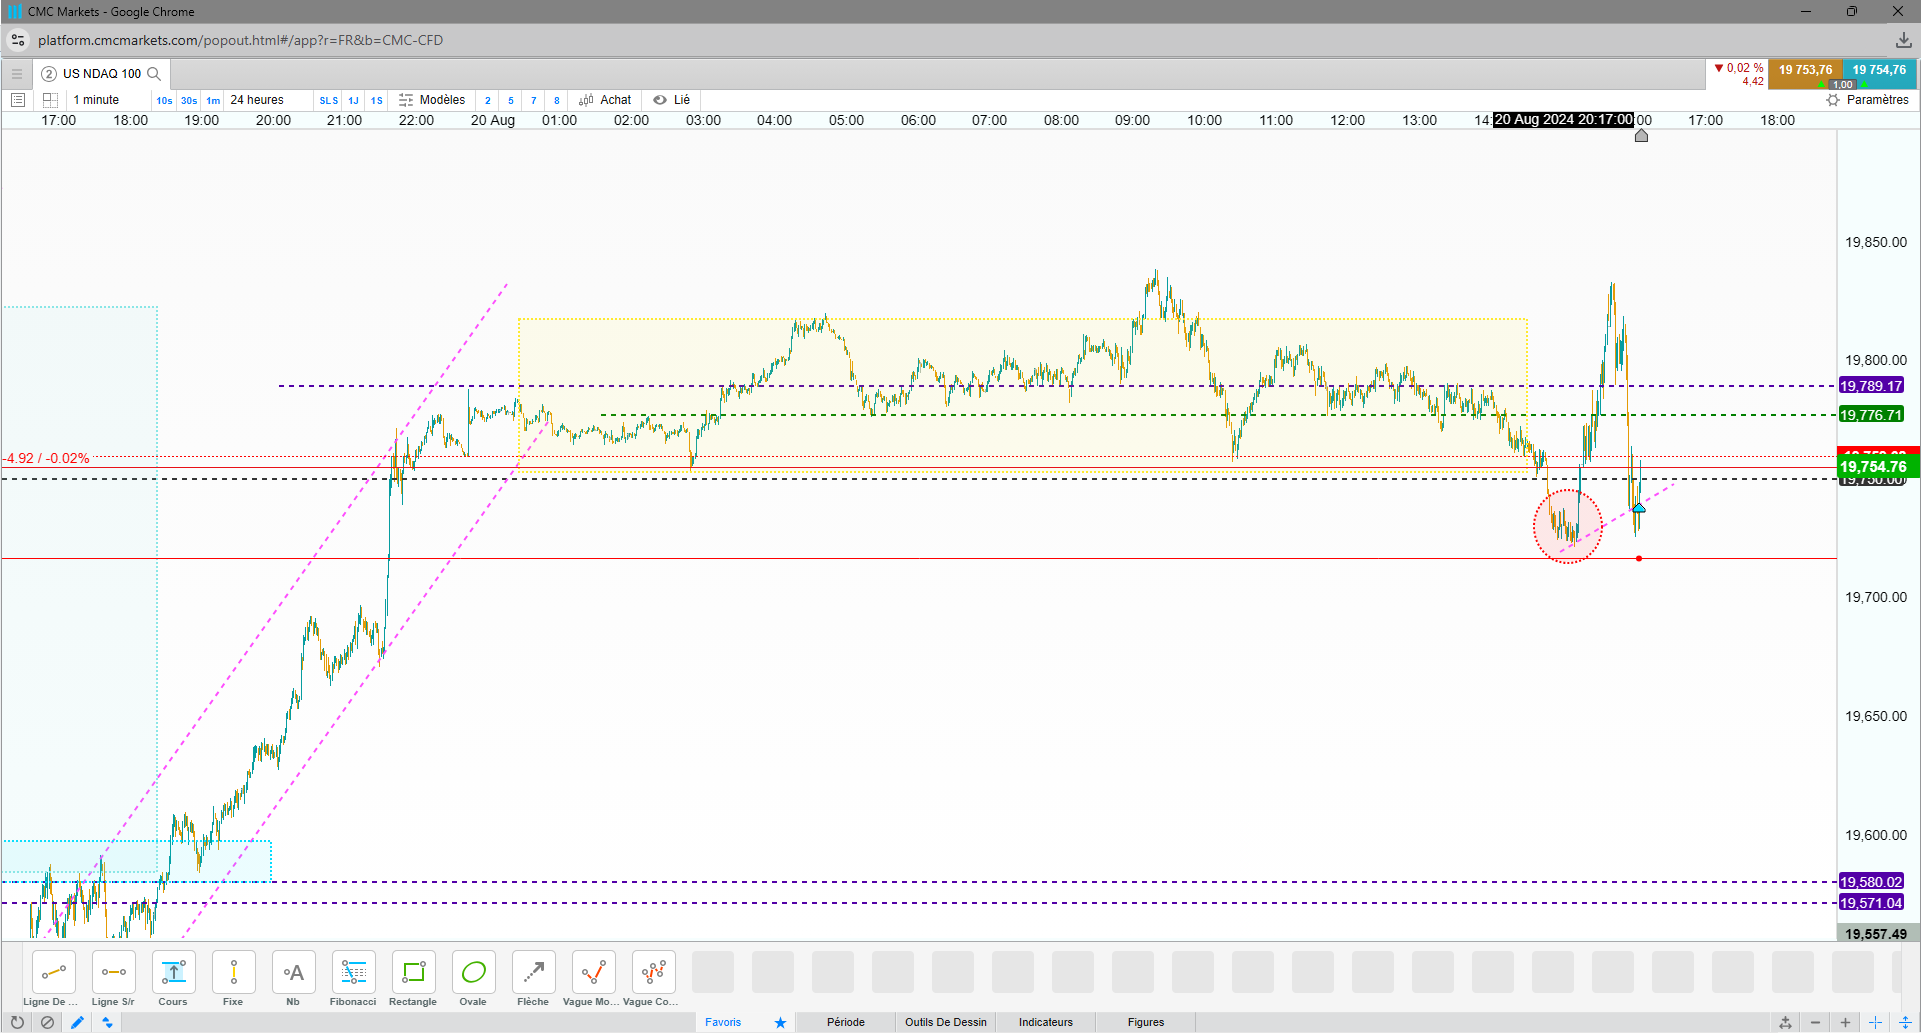Zoom in with the plus button
1921x1033 pixels.
coord(1845,1022)
